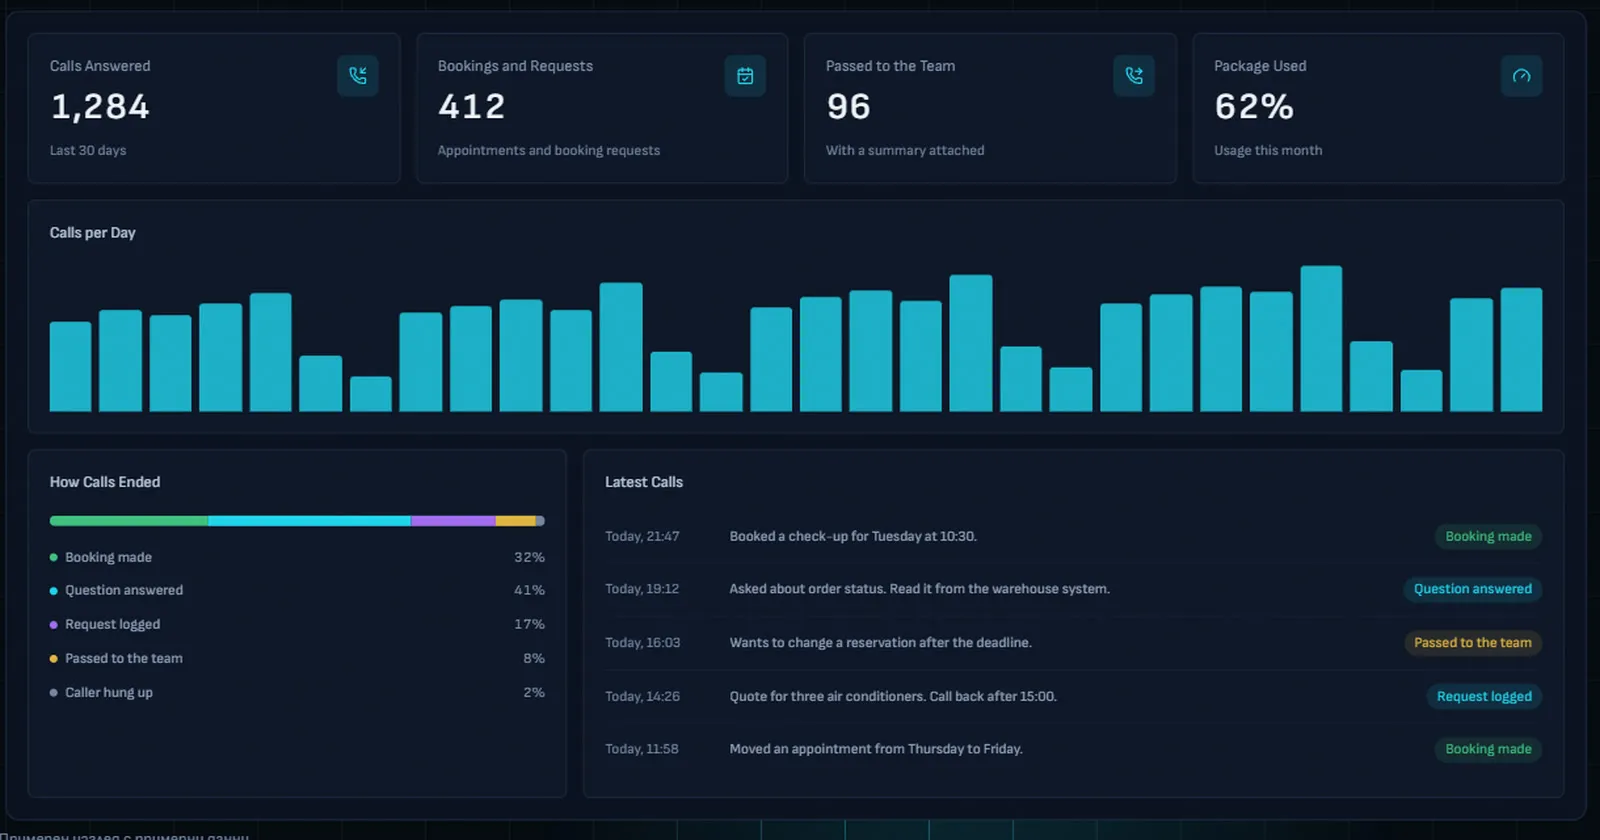The width and height of the screenshot is (1600, 840).
Task: Click the 1,284 calls answered value
Action: [100, 107]
